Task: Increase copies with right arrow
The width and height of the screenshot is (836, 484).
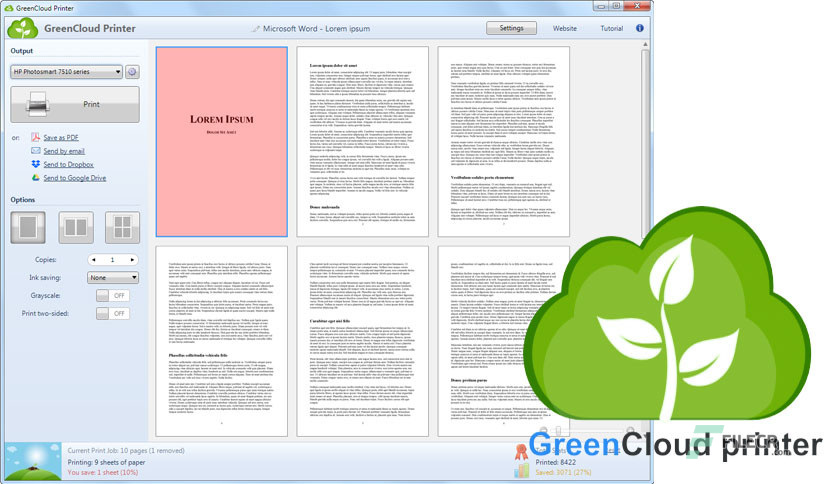Action: point(132,260)
